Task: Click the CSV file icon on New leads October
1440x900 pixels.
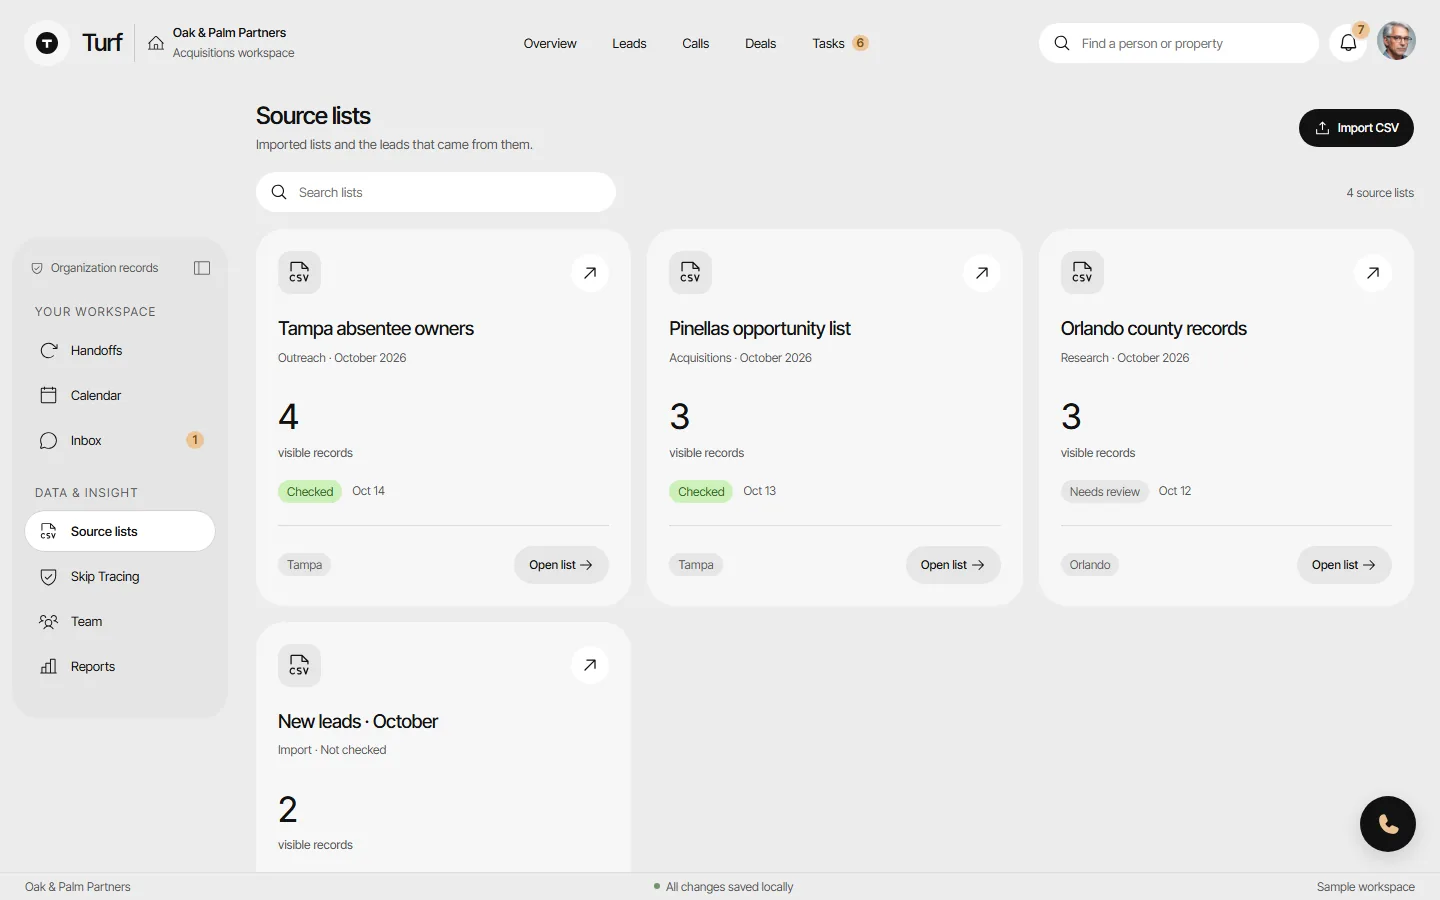Action: tap(299, 665)
